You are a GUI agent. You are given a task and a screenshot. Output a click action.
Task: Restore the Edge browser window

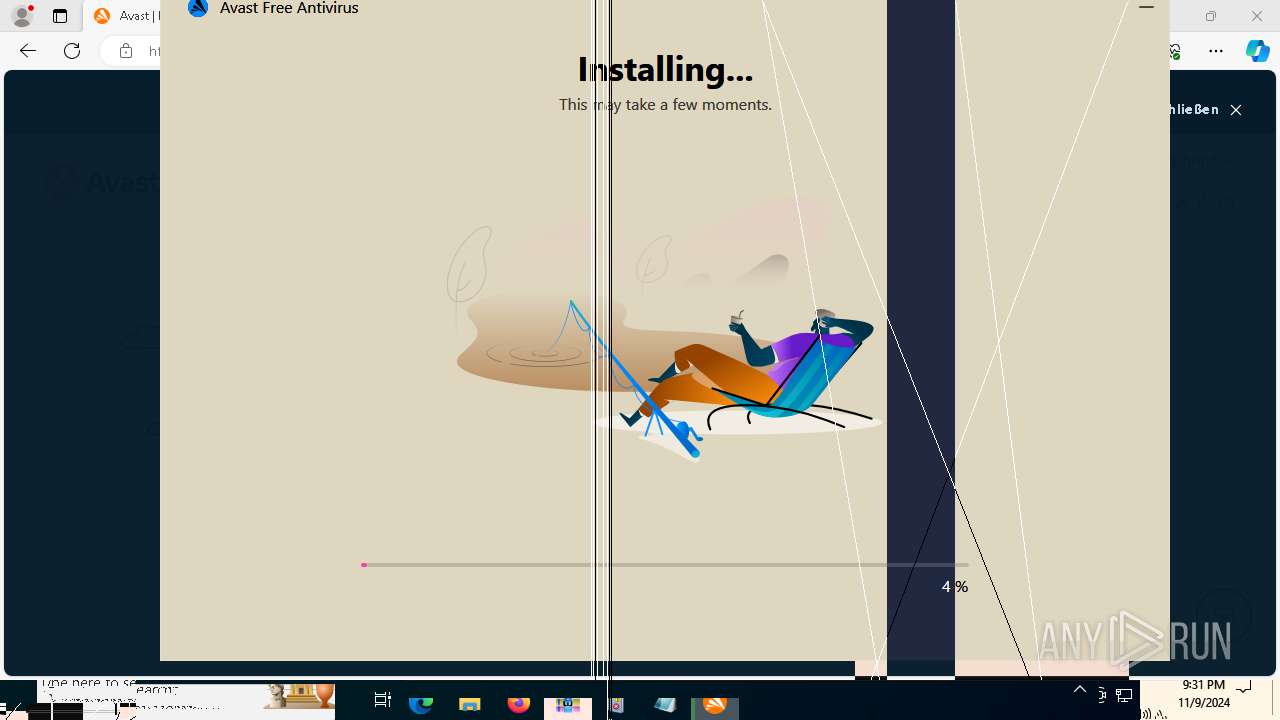(x=1211, y=16)
